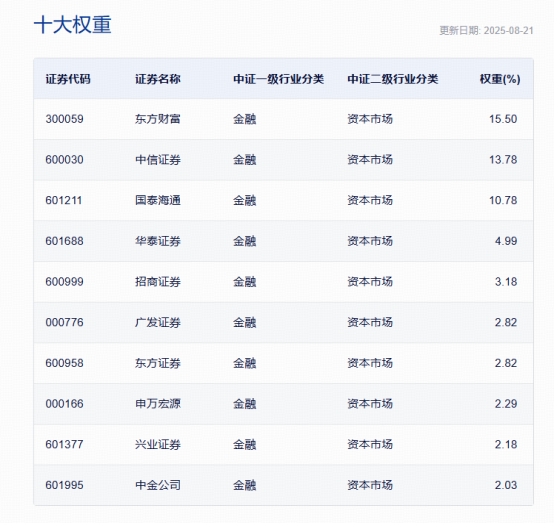Open stock code 300059
554x524 pixels.
64,119
